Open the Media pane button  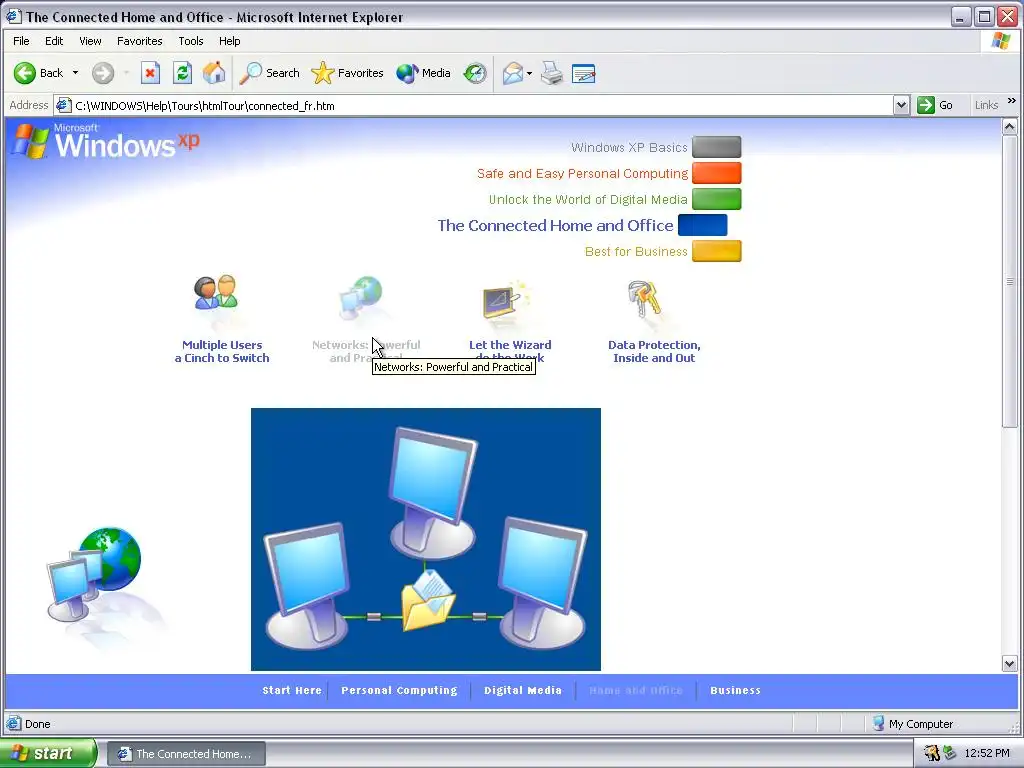(423, 73)
